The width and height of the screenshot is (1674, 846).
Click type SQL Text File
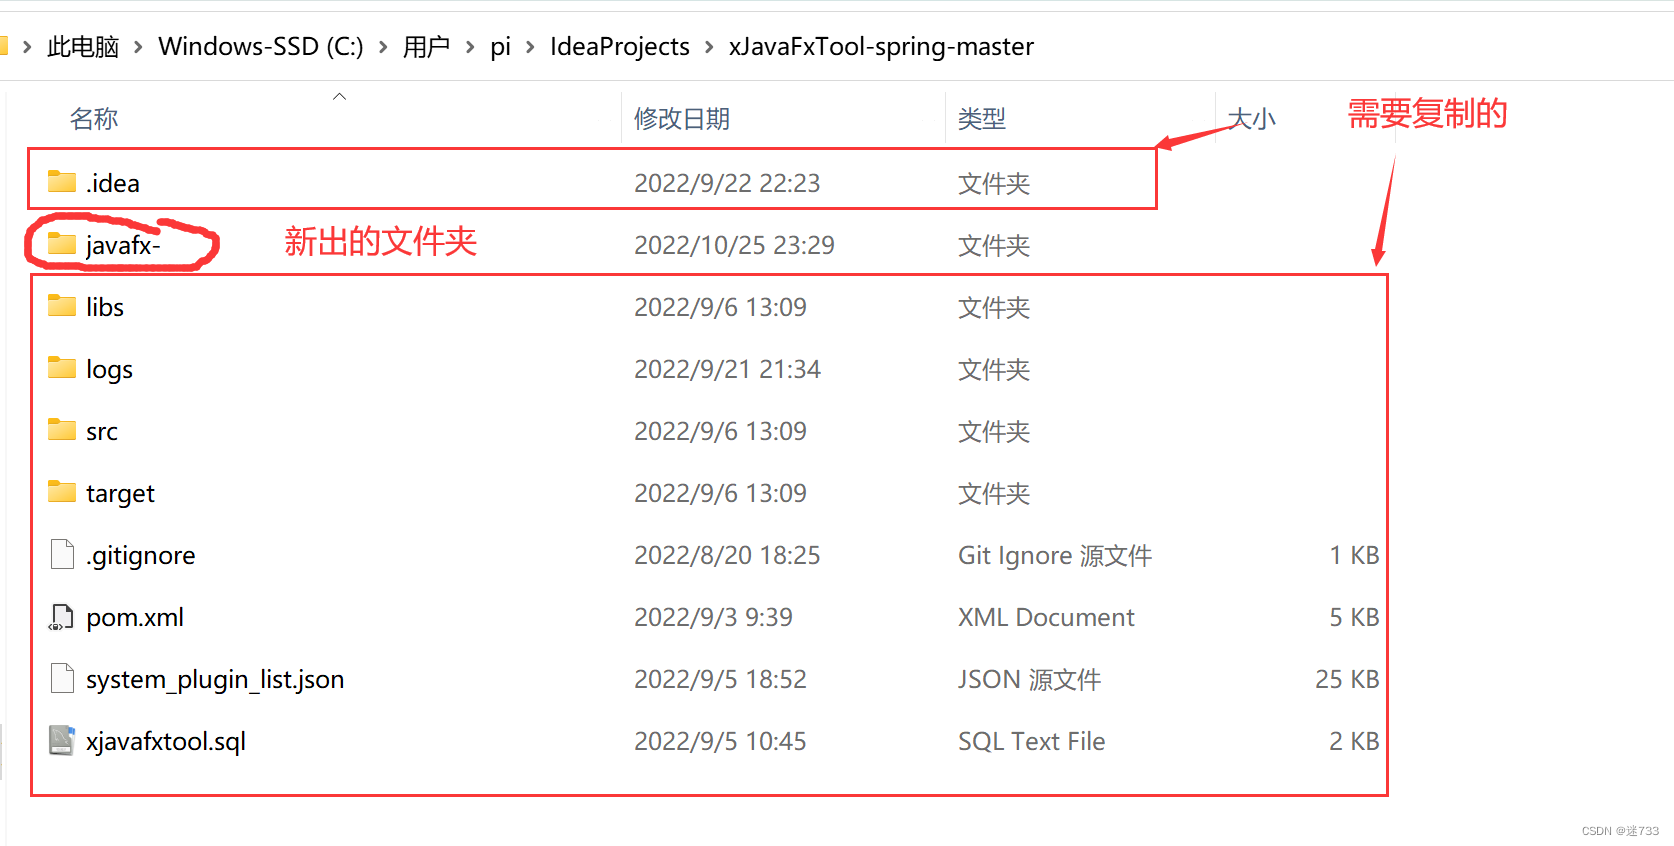coord(1031,742)
